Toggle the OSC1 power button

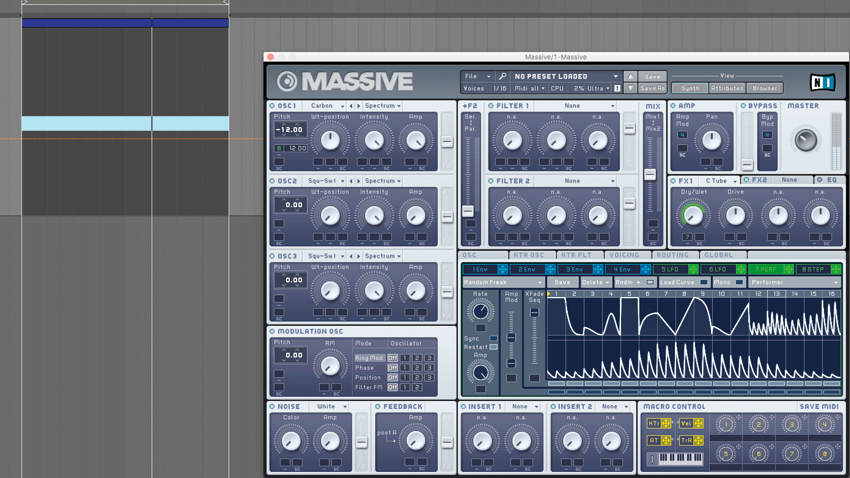click(x=272, y=106)
